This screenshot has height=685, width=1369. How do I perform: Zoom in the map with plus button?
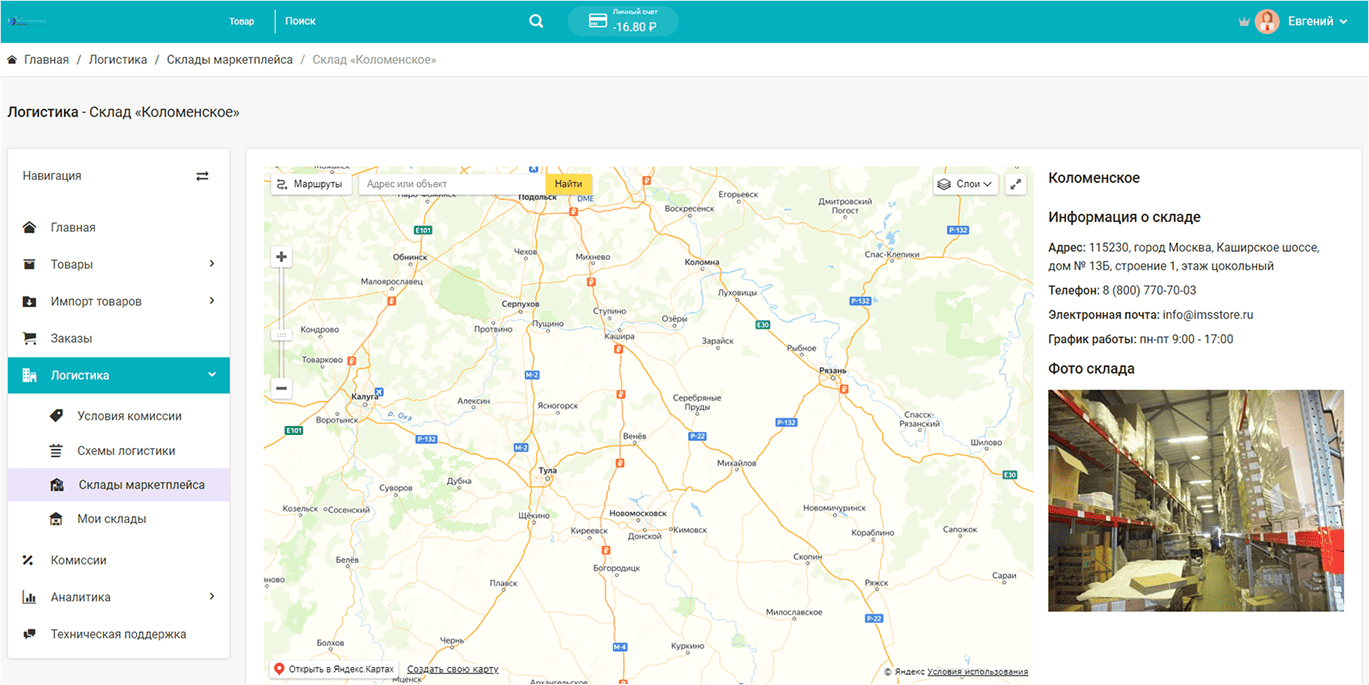[281, 257]
